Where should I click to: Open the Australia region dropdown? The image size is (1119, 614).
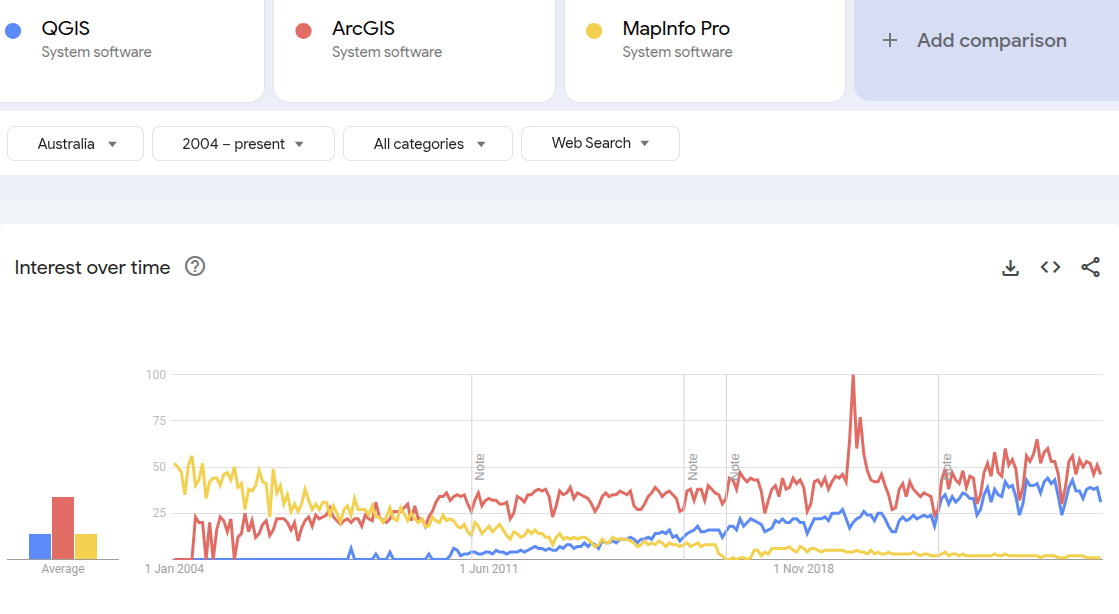pos(75,143)
